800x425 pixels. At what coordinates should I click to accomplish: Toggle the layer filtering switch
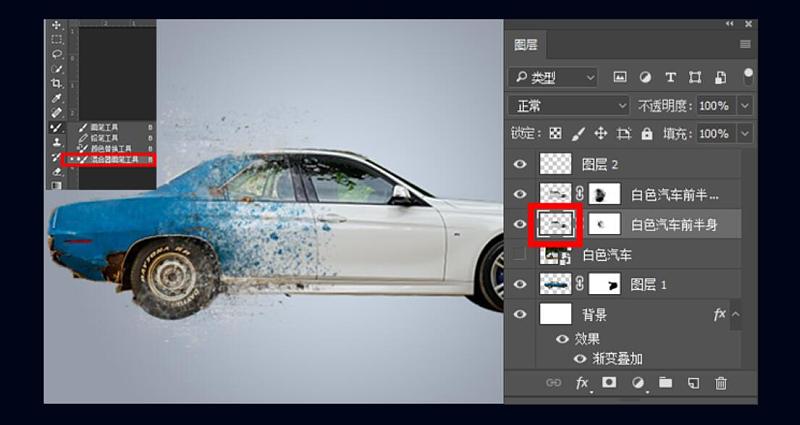point(748,77)
